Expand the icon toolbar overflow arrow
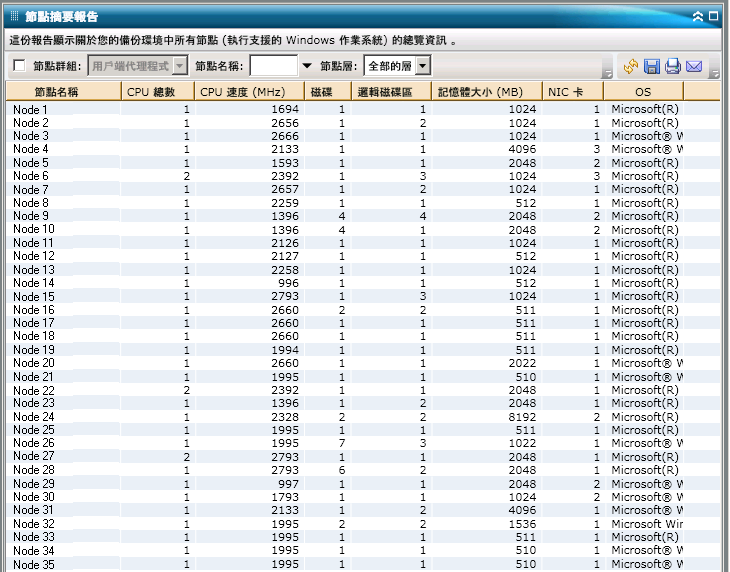Image resolution: width=730 pixels, height=572 pixels. pos(715,74)
